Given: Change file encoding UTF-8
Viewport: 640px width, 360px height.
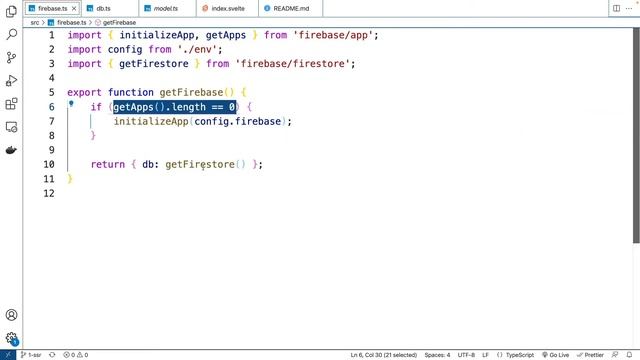Looking at the screenshot, I should (466, 355).
